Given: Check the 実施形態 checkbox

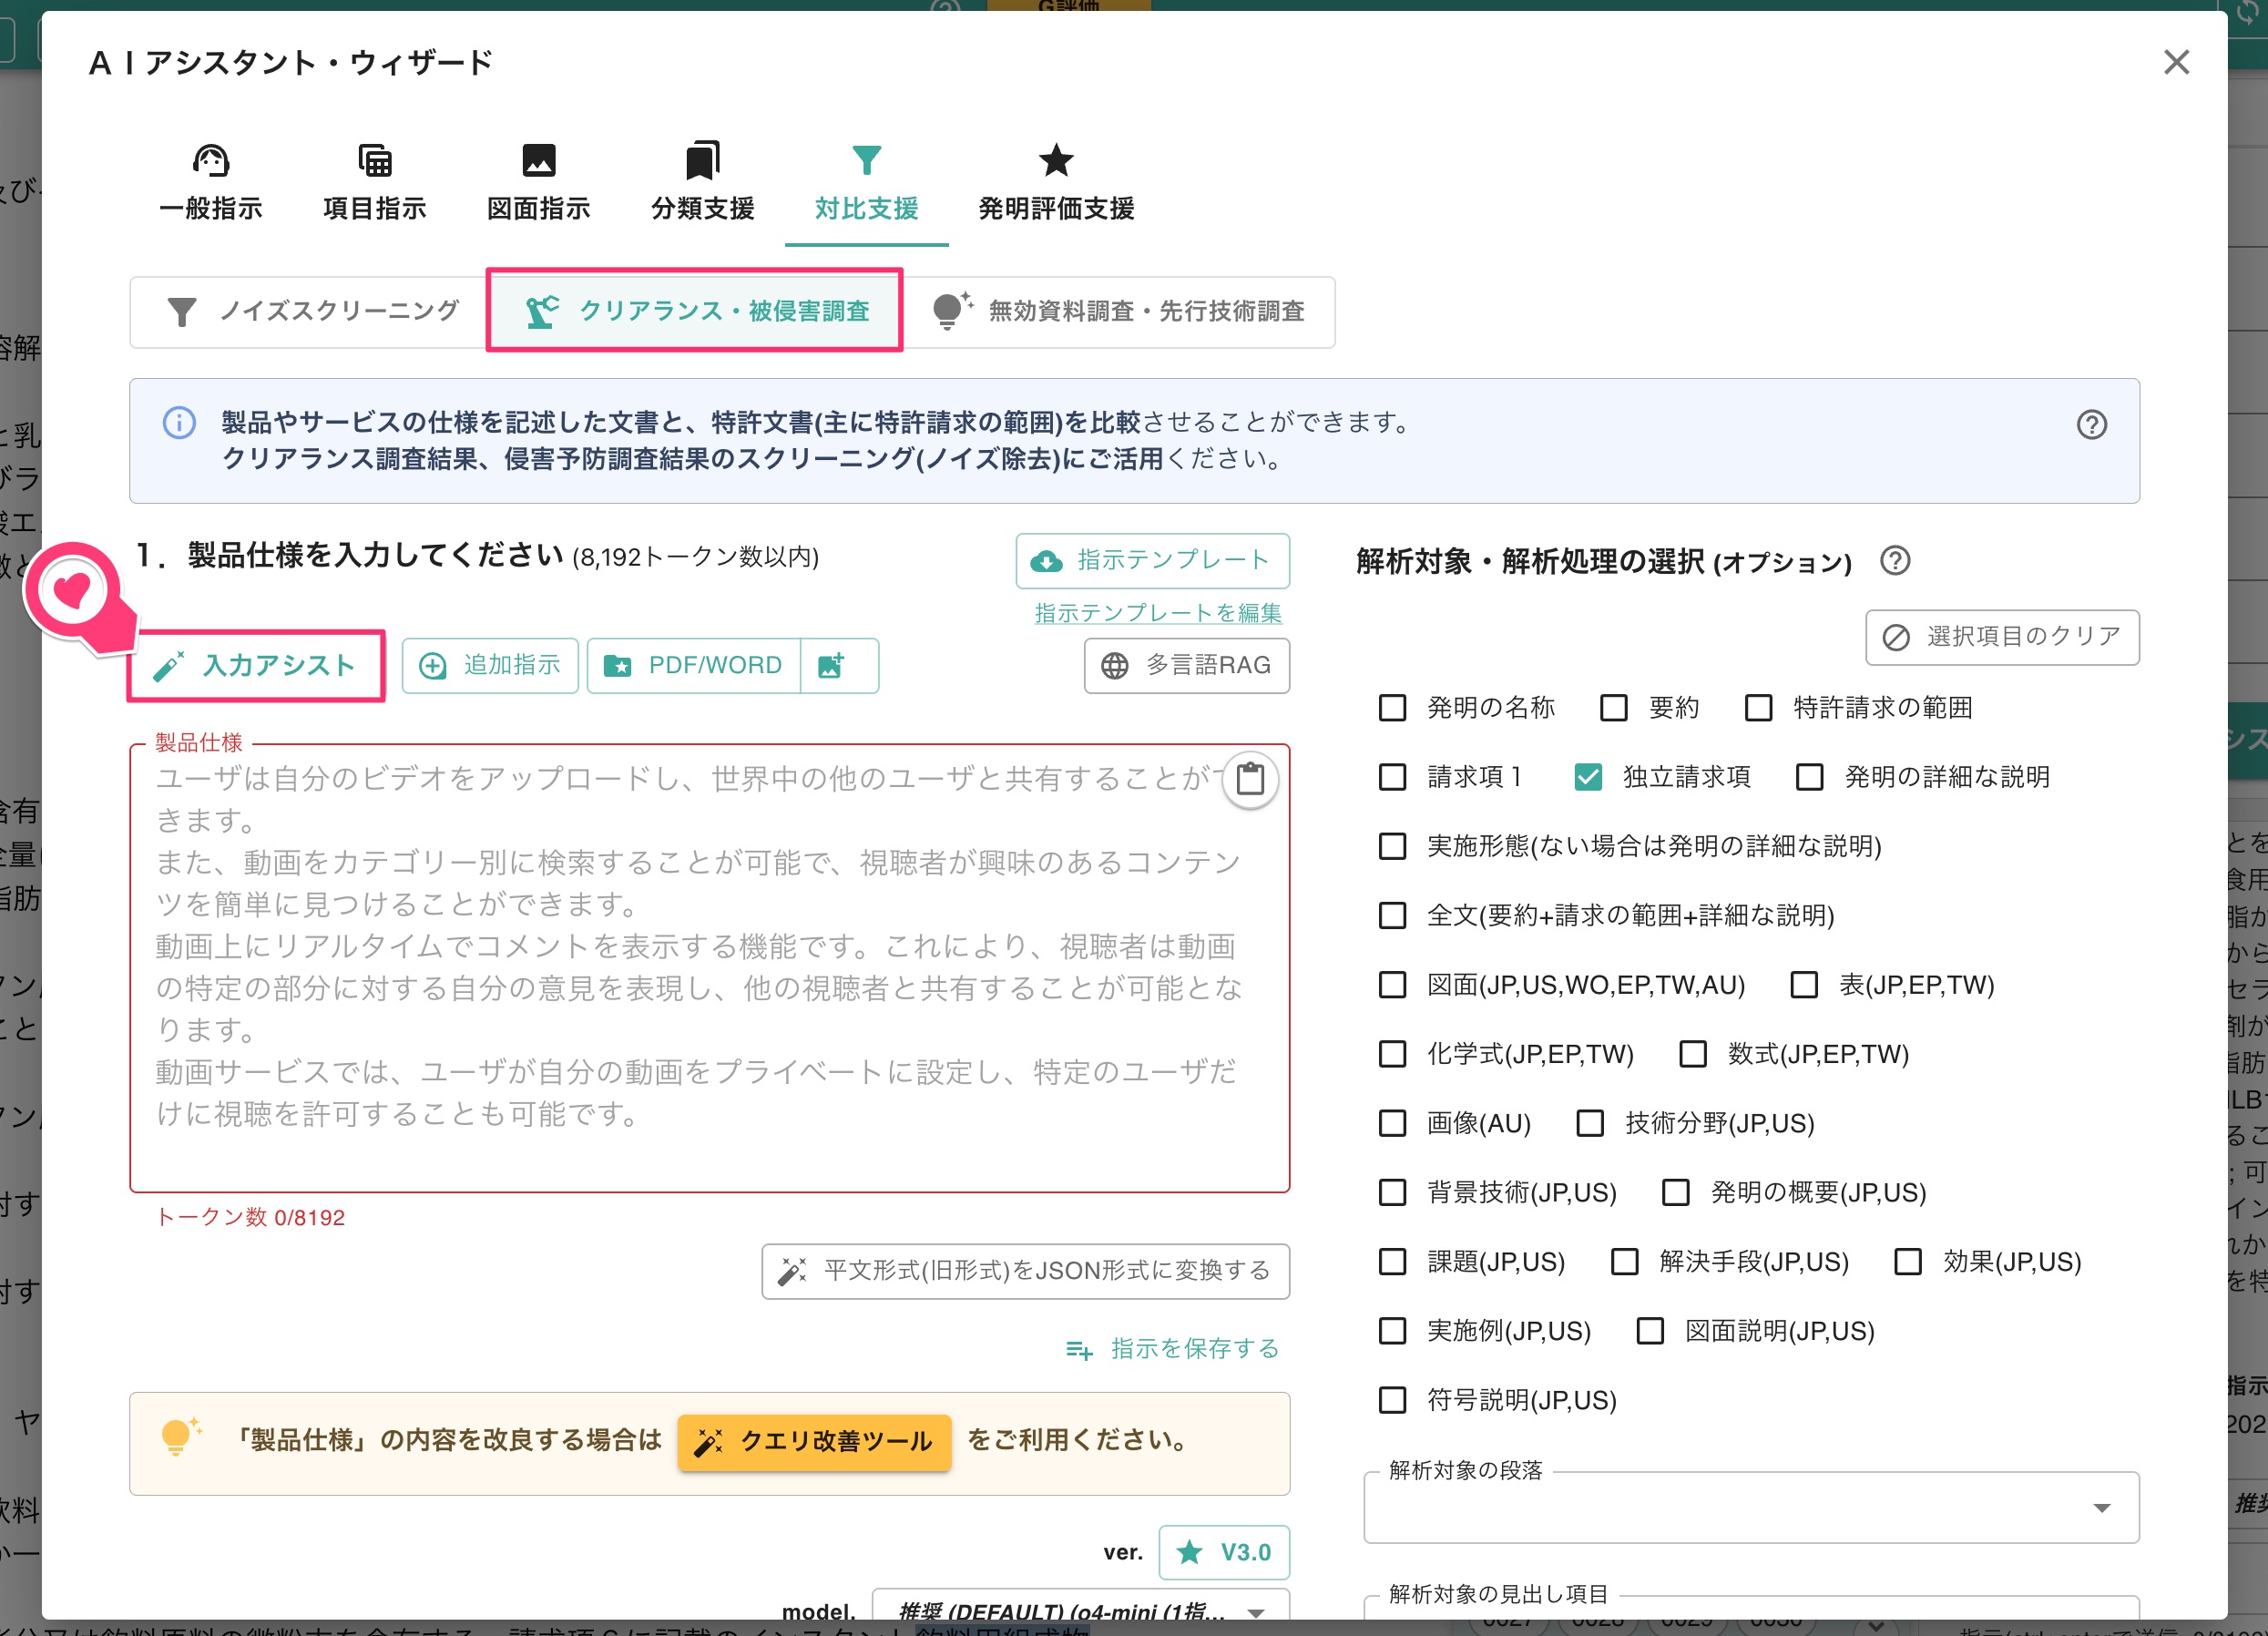Looking at the screenshot, I should (1392, 846).
